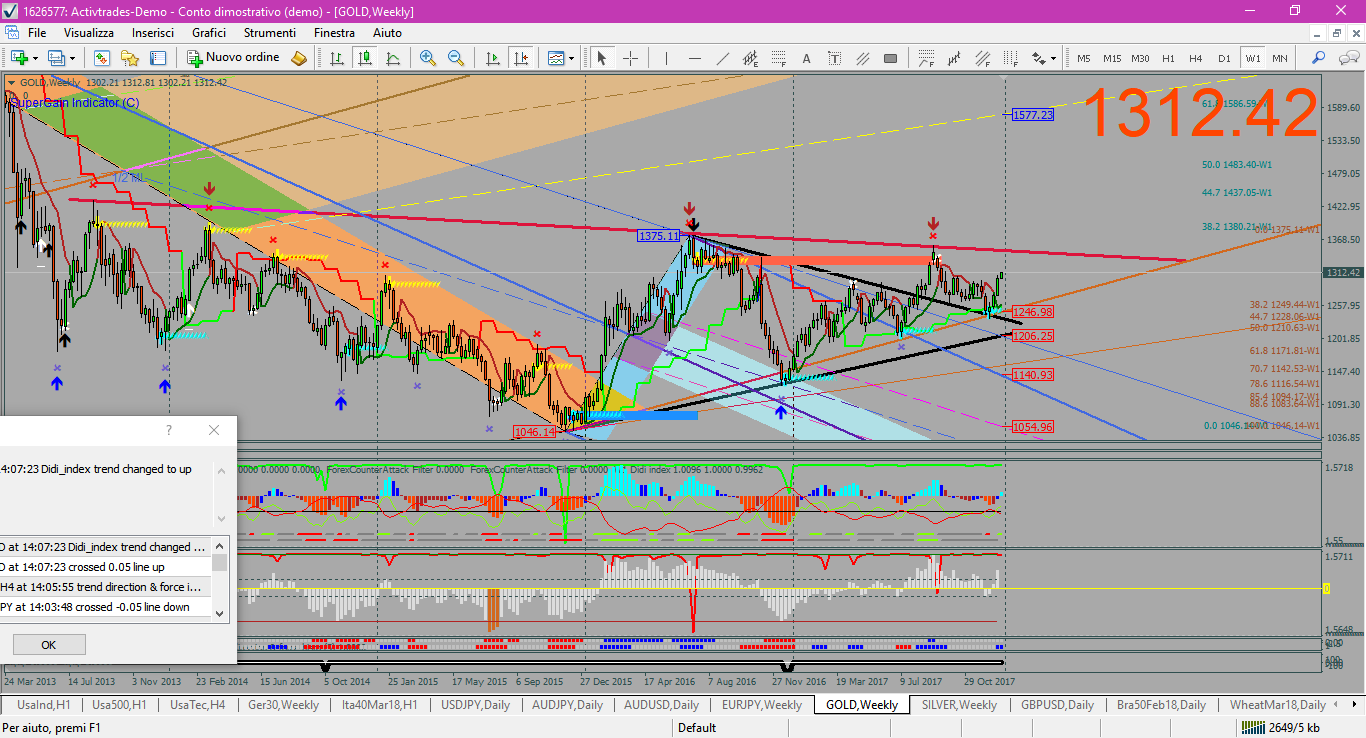Image resolution: width=1366 pixels, height=738 pixels.
Task: Select the trendline drawing tool
Action: click(722, 58)
